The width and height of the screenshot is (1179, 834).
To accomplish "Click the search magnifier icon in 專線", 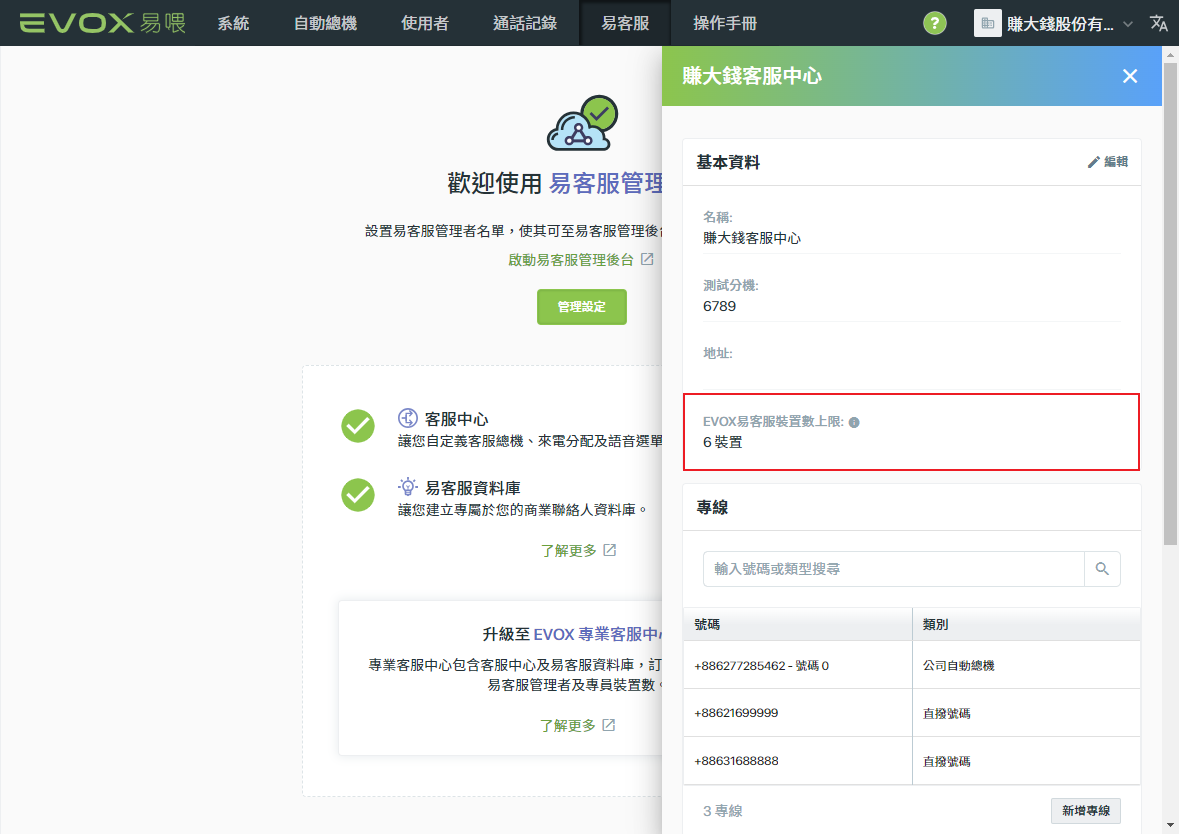I will click(x=1102, y=569).
